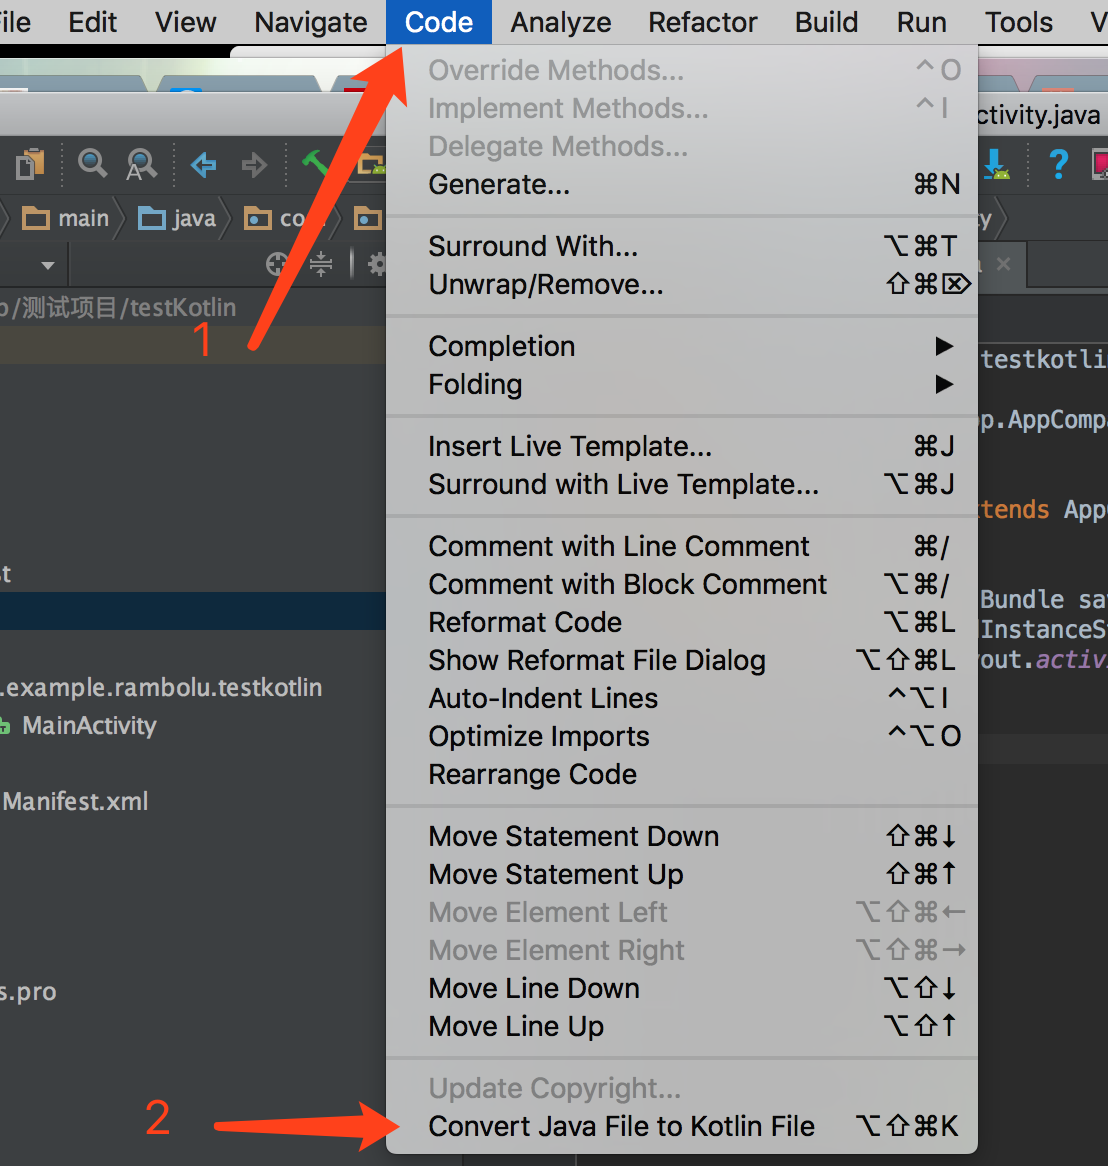The image size is (1108, 1166).
Task: Select Auto-Indent Lines
Action: pyautogui.click(x=682, y=698)
